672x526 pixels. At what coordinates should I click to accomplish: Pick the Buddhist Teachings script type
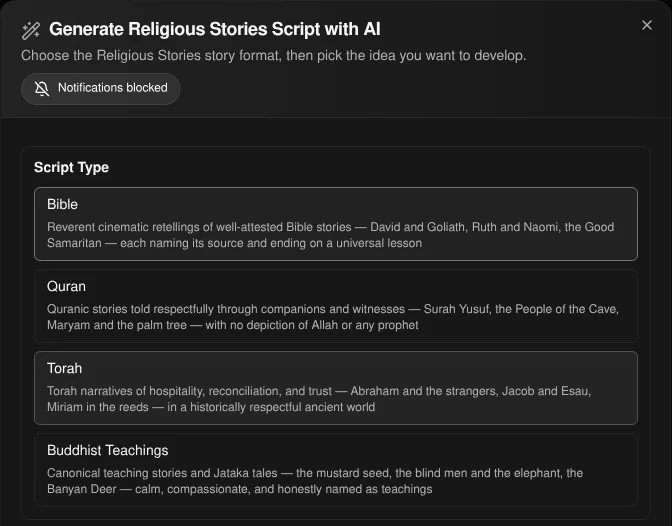pos(336,470)
